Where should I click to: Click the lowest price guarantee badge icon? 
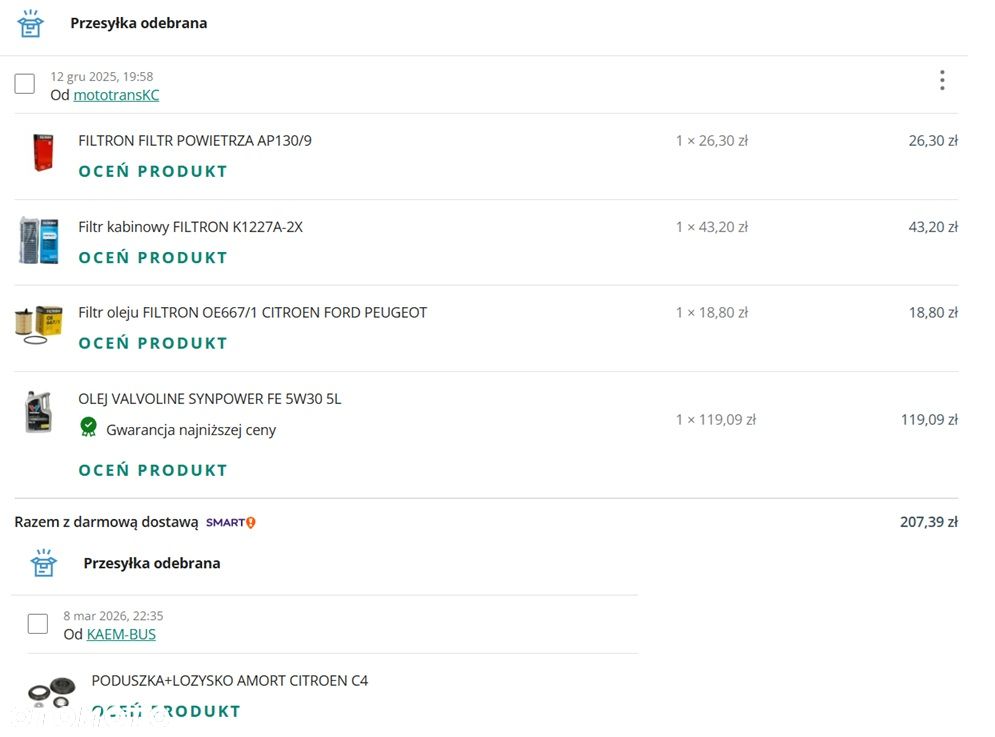[x=89, y=427]
